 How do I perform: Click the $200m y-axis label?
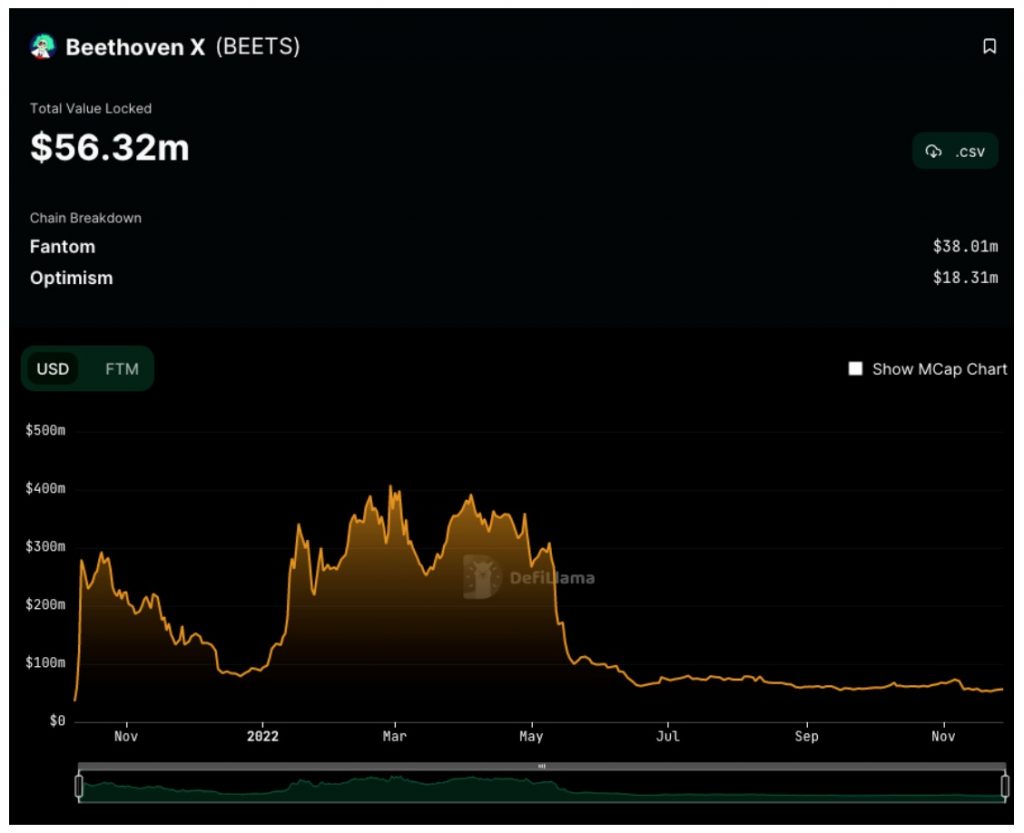(x=45, y=605)
